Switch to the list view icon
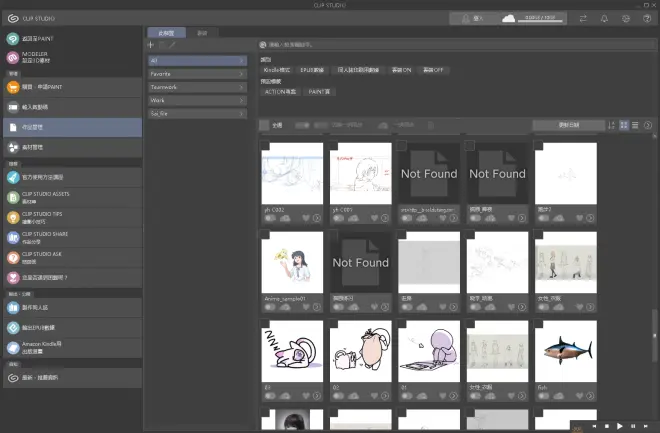660x433 pixels. [x=635, y=125]
